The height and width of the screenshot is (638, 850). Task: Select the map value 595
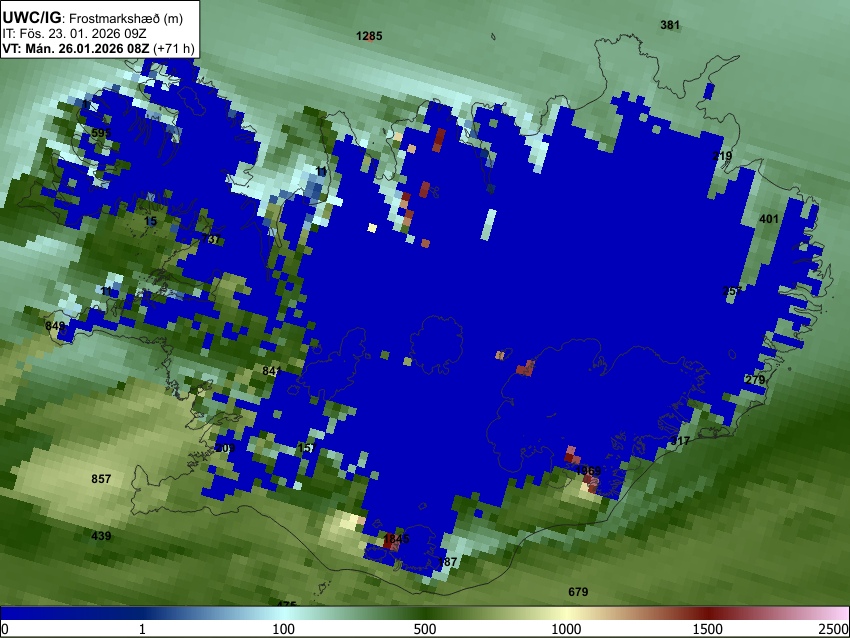[x=101, y=133]
